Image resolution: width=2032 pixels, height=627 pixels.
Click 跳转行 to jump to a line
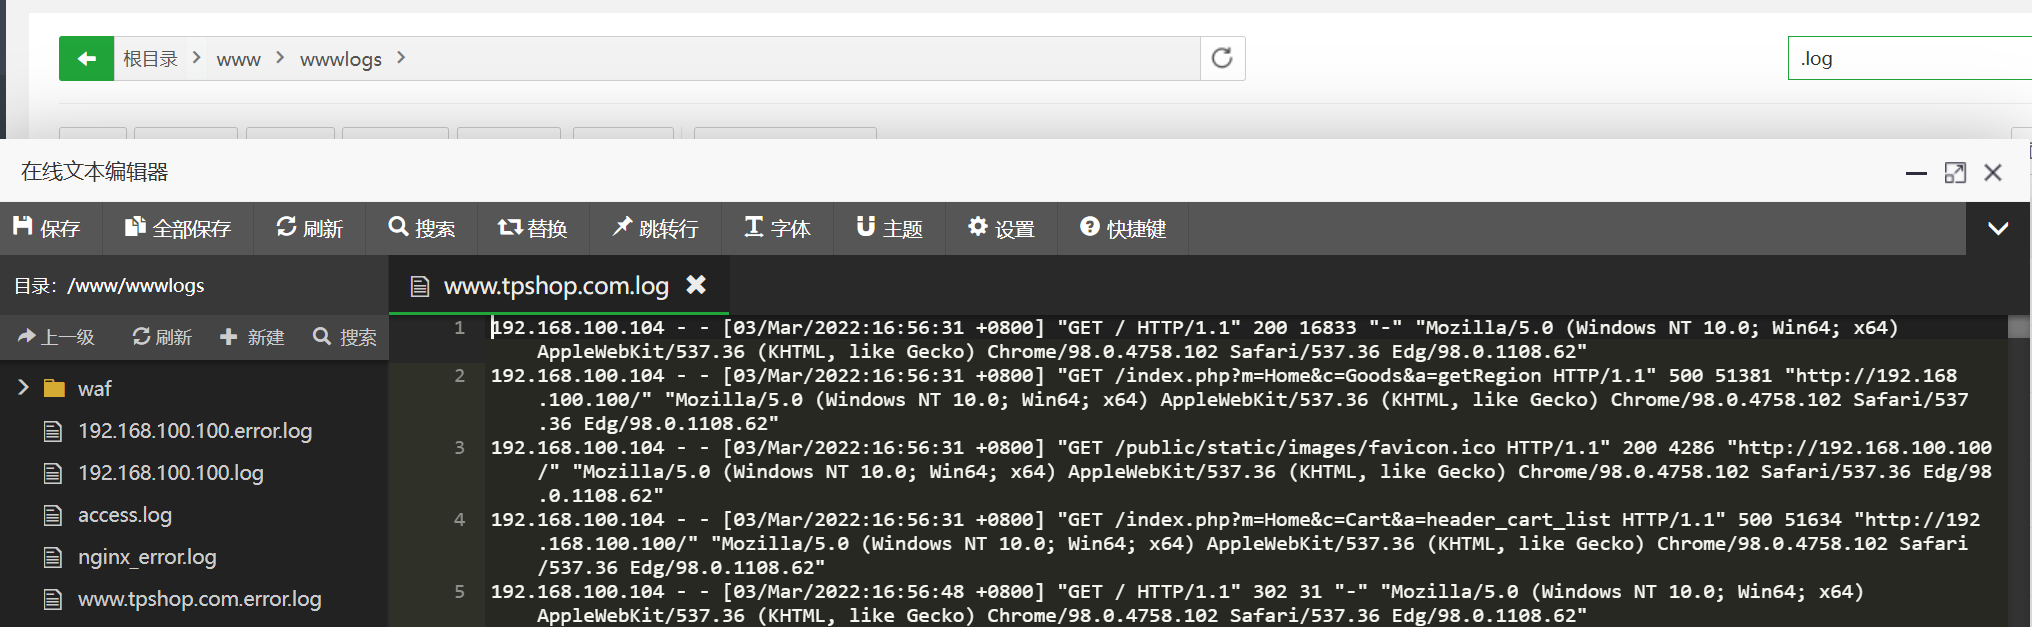click(x=655, y=229)
